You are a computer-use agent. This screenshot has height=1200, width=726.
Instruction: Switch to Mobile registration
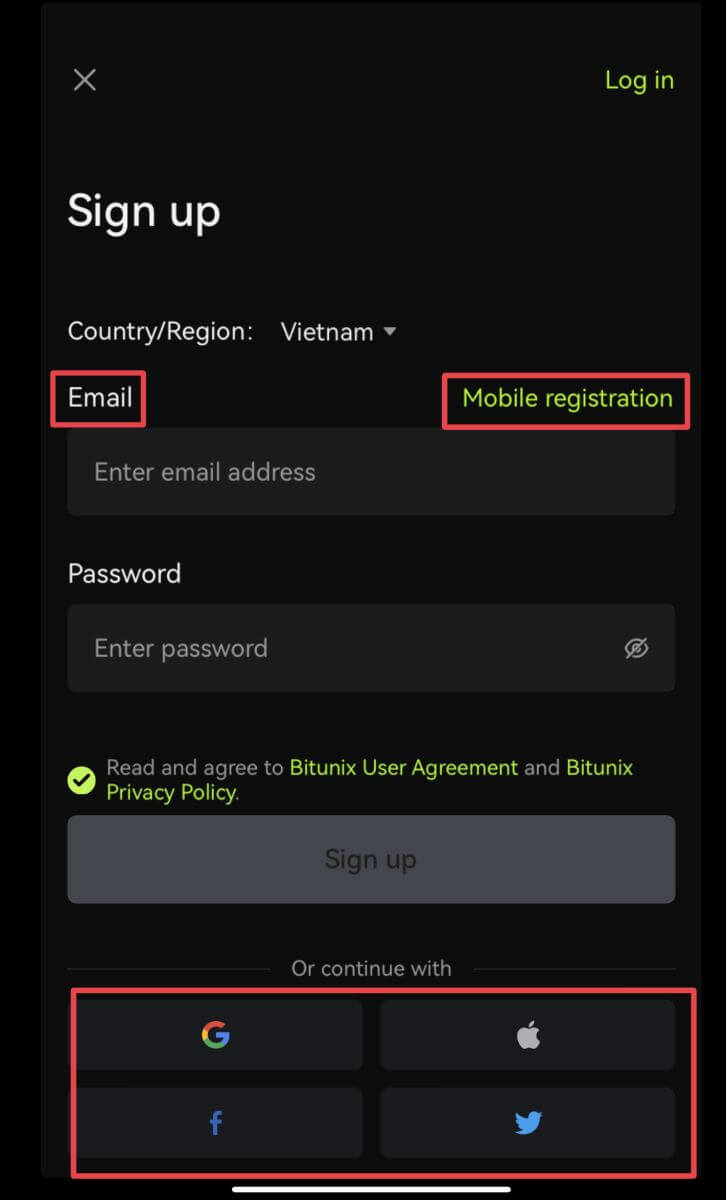pyautogui.click(x=565, y=398)
